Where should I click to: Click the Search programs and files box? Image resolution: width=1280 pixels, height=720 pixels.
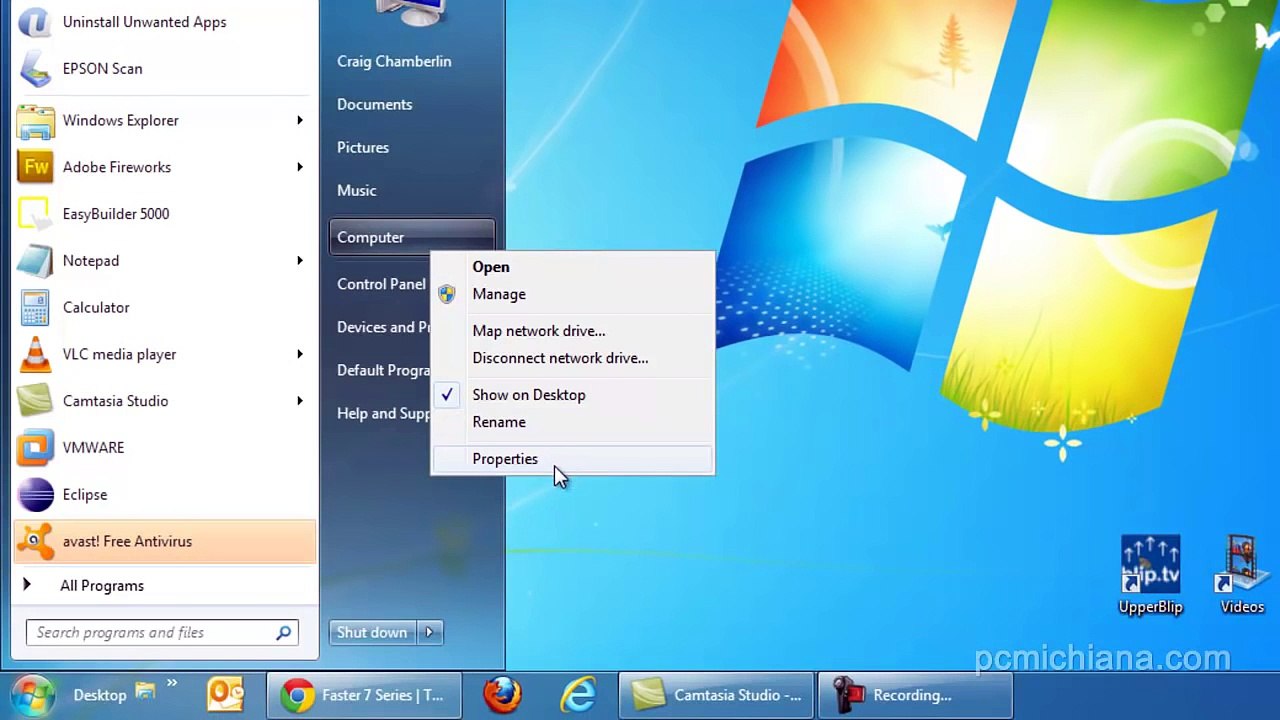(x=162, y=632)
